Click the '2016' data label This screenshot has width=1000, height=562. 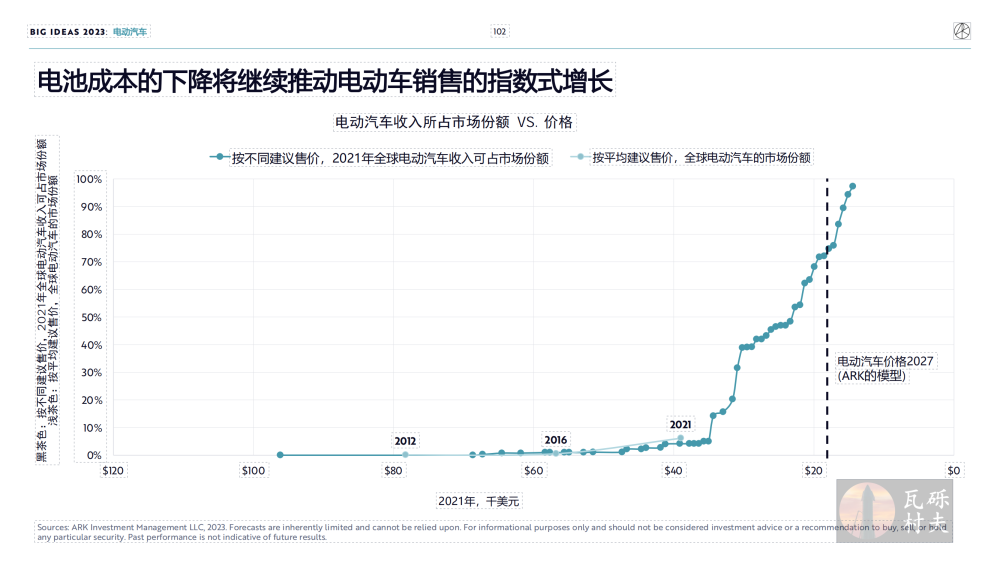click(555, 440)
